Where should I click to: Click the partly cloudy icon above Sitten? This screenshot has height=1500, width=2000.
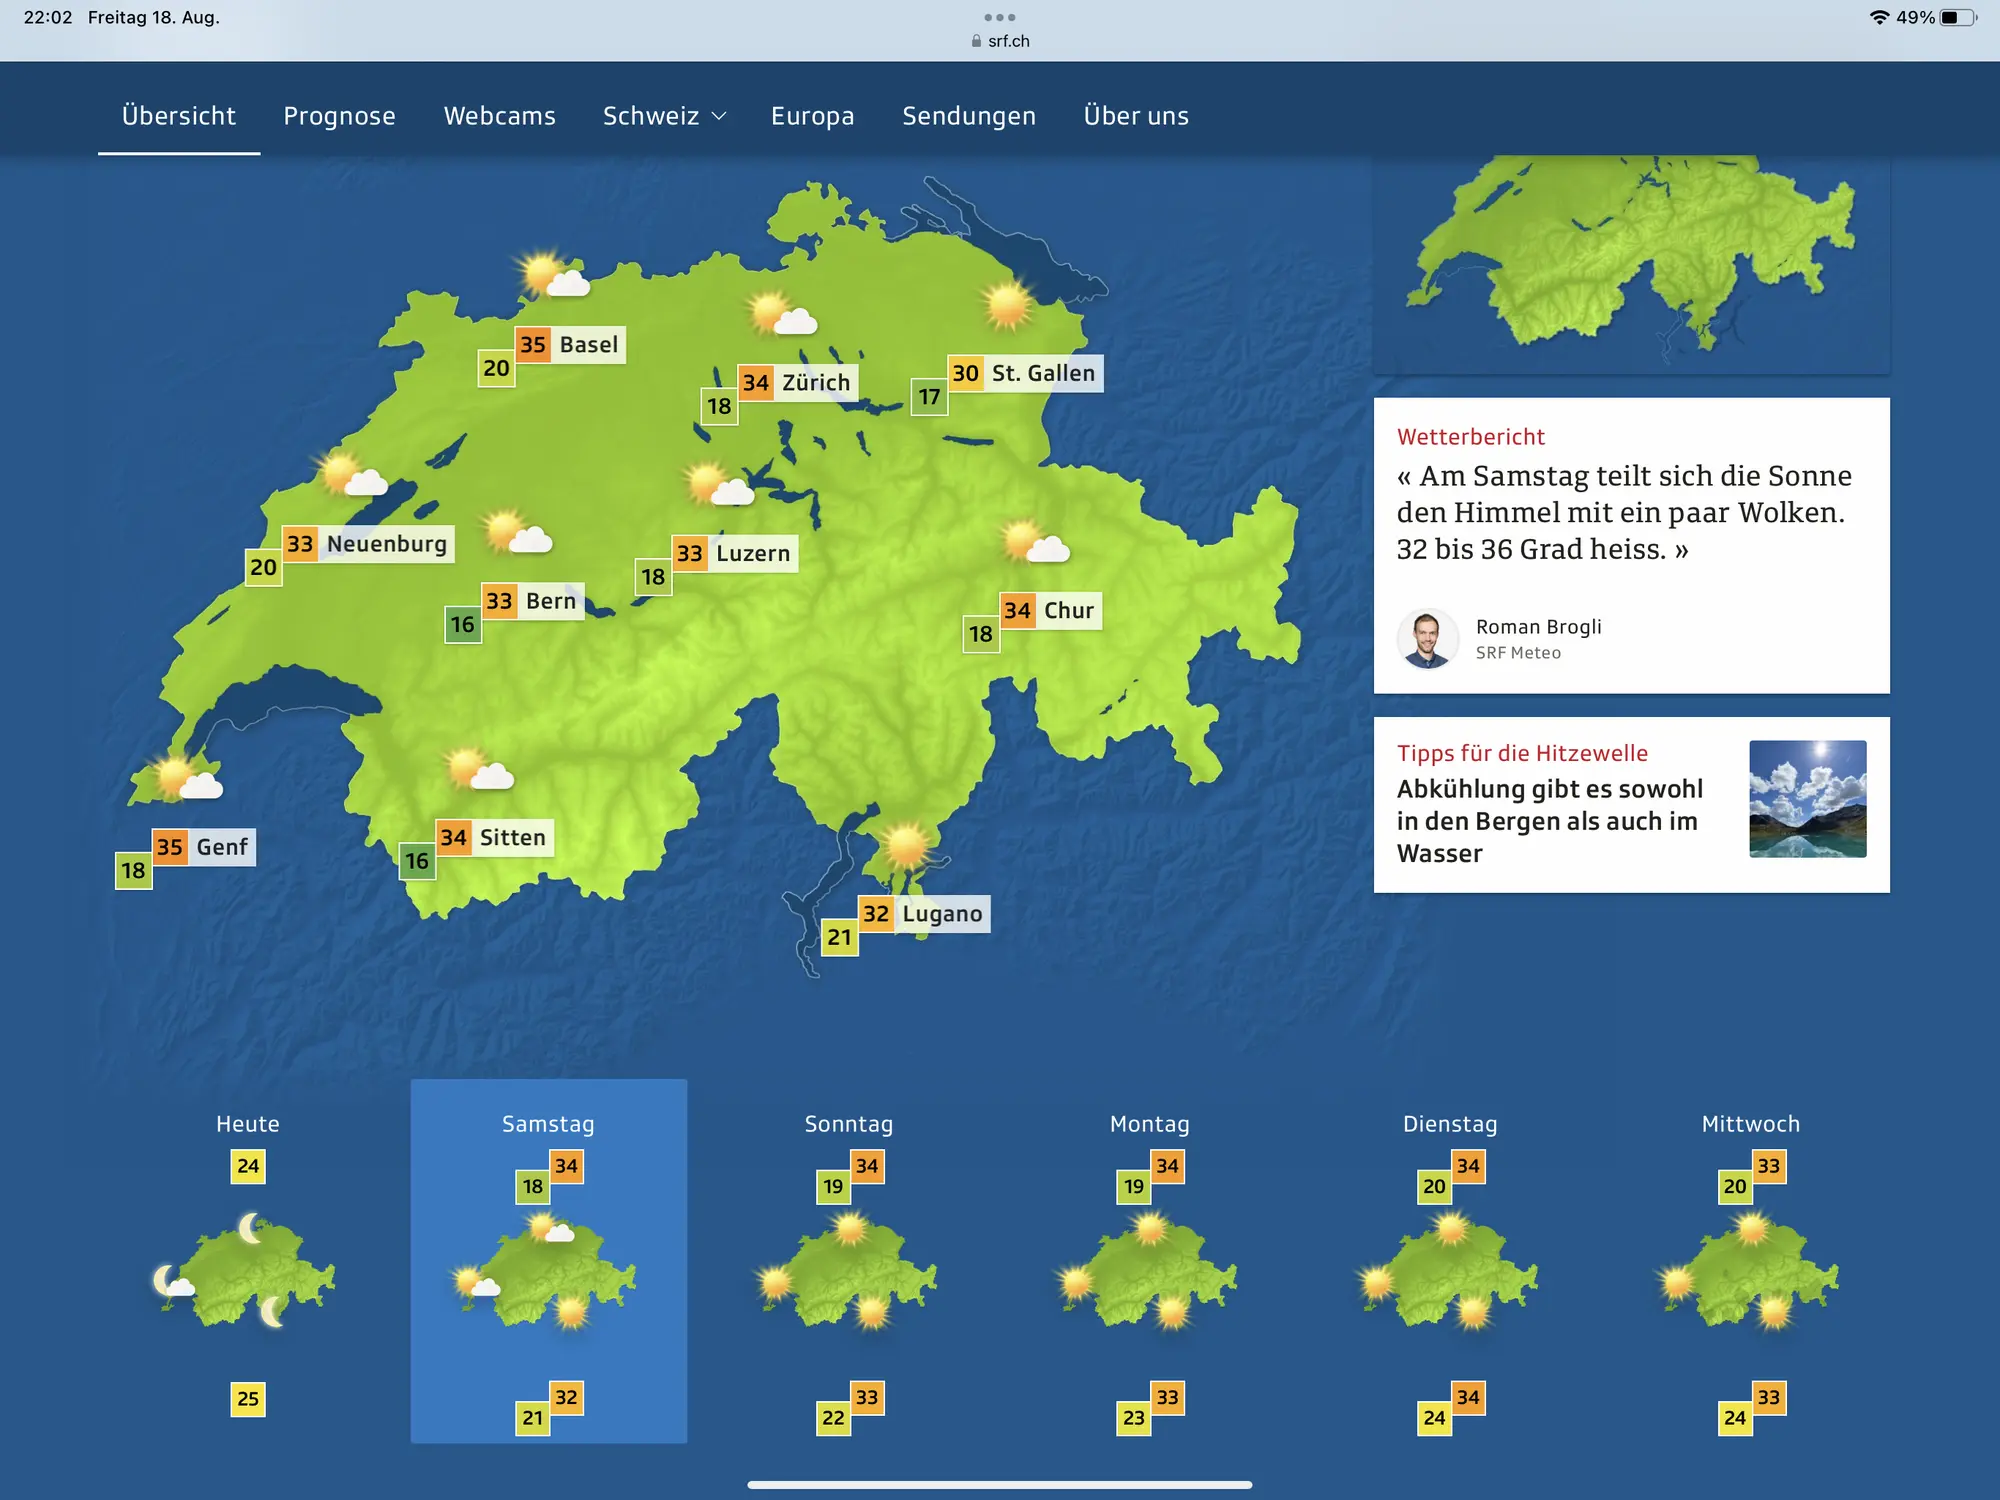(478, 770)
